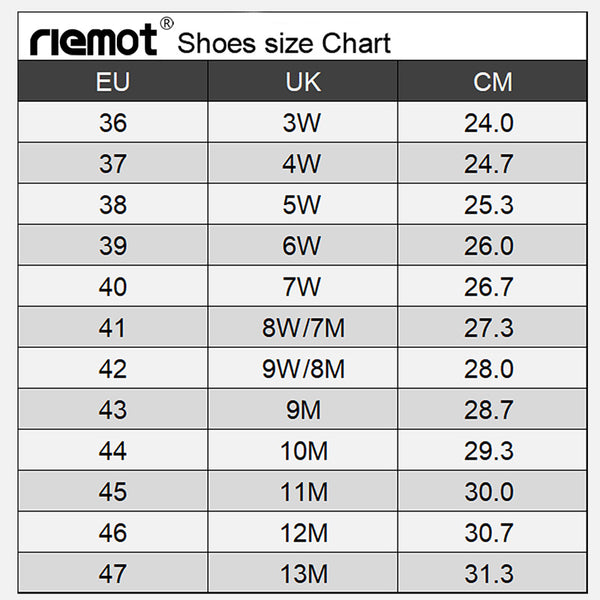The height and width of the screenshot is (600, 600).
Task: Click the 9W/8M UK size cell
Action: [303, 368]
